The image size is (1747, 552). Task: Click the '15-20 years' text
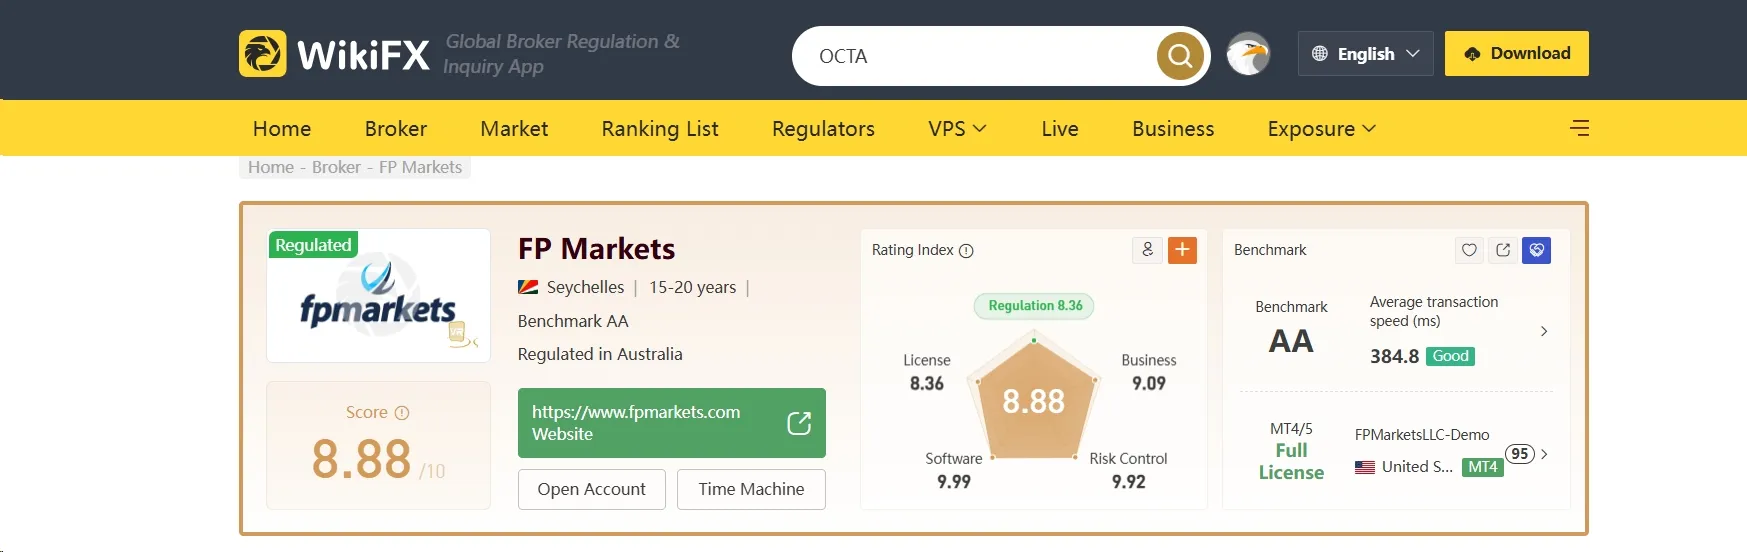[x=692, y=287]
